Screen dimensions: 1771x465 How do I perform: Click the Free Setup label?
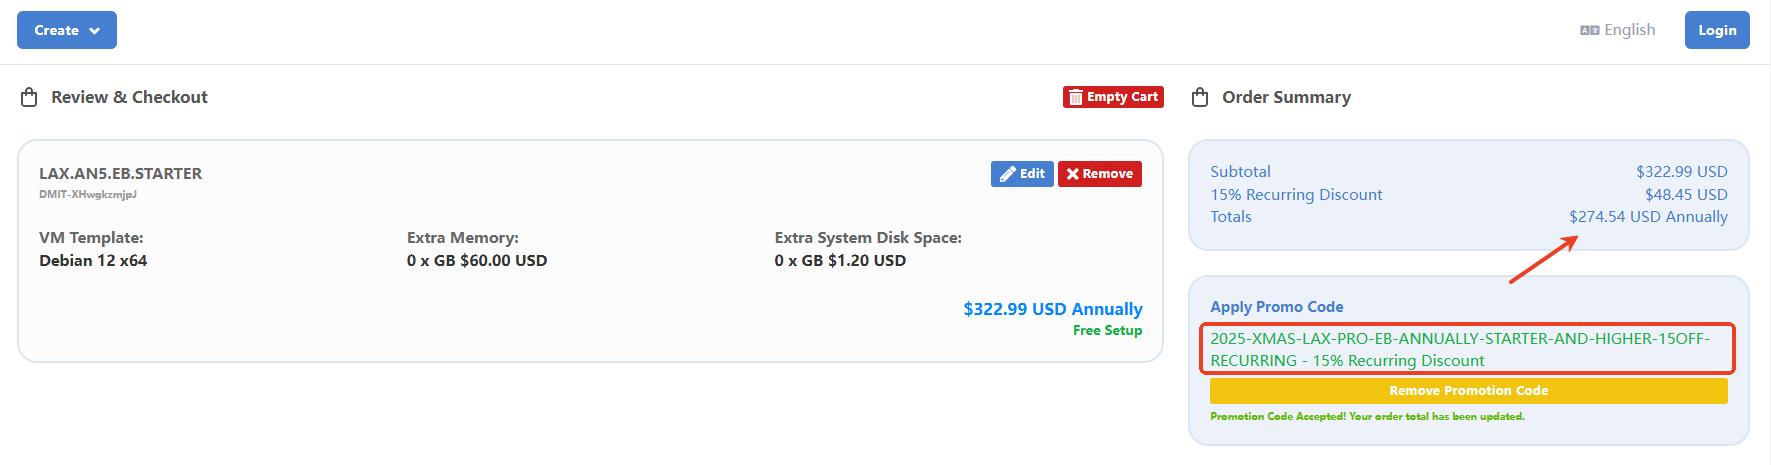pyautogui.click(x=1107, y=330)
